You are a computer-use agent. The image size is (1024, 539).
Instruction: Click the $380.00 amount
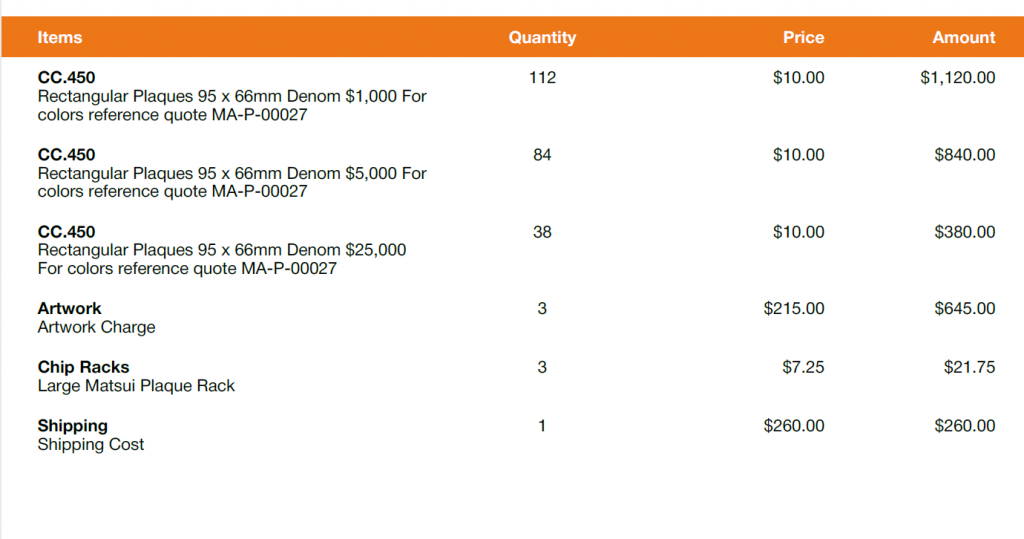(x=964, y=232)
